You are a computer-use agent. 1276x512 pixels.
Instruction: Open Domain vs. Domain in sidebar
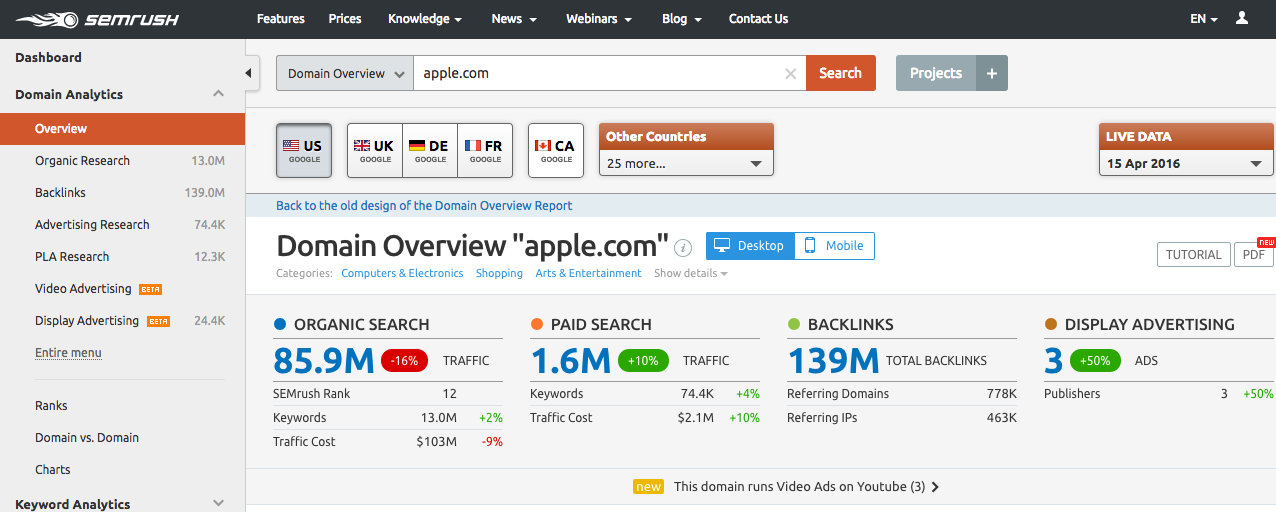point(87,438)
